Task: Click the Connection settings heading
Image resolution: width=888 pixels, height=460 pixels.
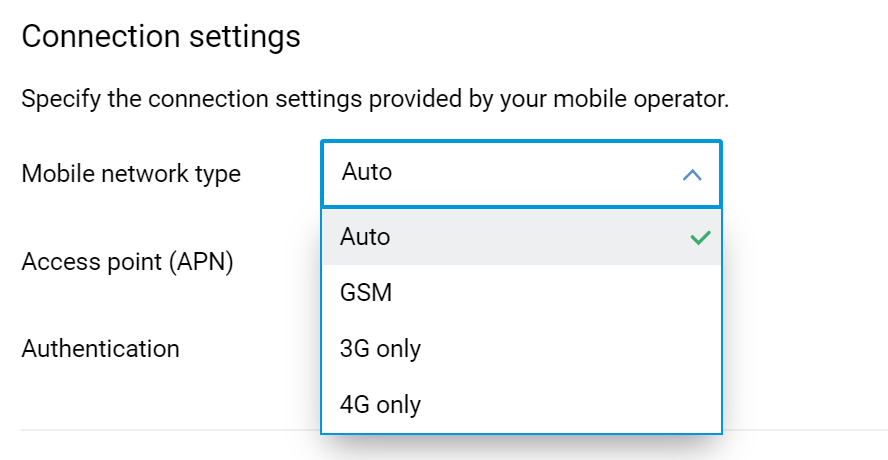Action: [x=161, y=37]
